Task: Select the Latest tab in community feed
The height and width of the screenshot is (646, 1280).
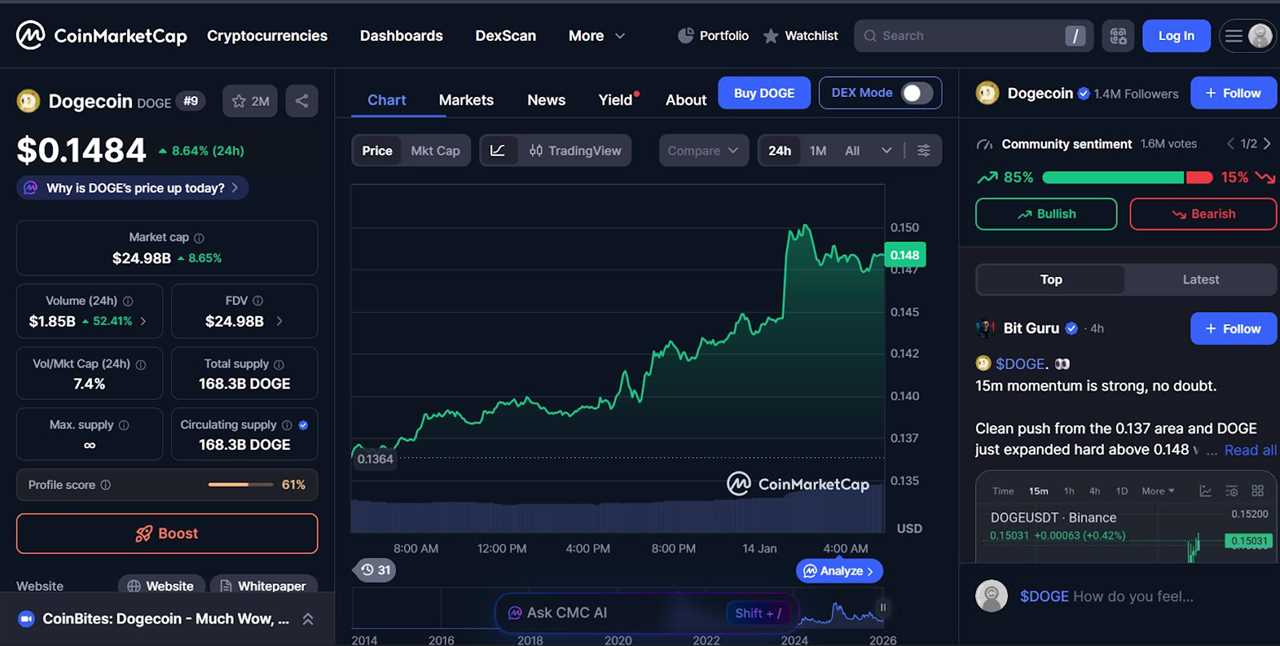Action: point(1200,279)
